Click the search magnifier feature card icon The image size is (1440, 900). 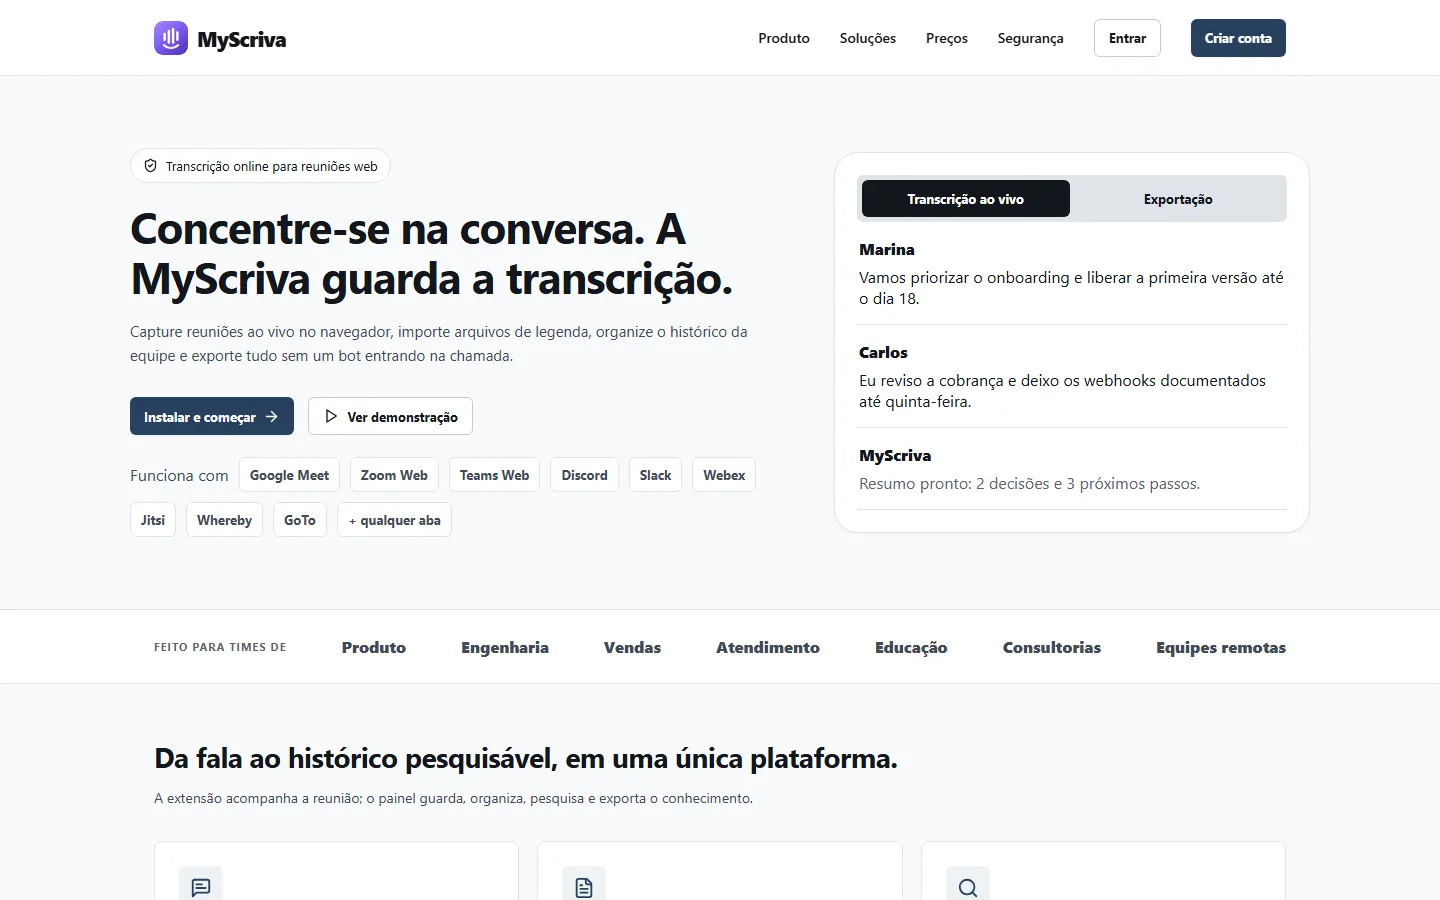point(968,887)
